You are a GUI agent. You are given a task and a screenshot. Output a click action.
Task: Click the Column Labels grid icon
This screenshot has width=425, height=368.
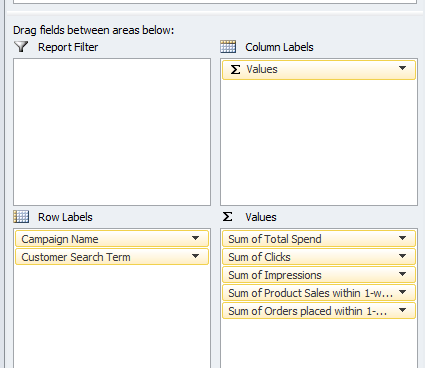coord(228,47)
